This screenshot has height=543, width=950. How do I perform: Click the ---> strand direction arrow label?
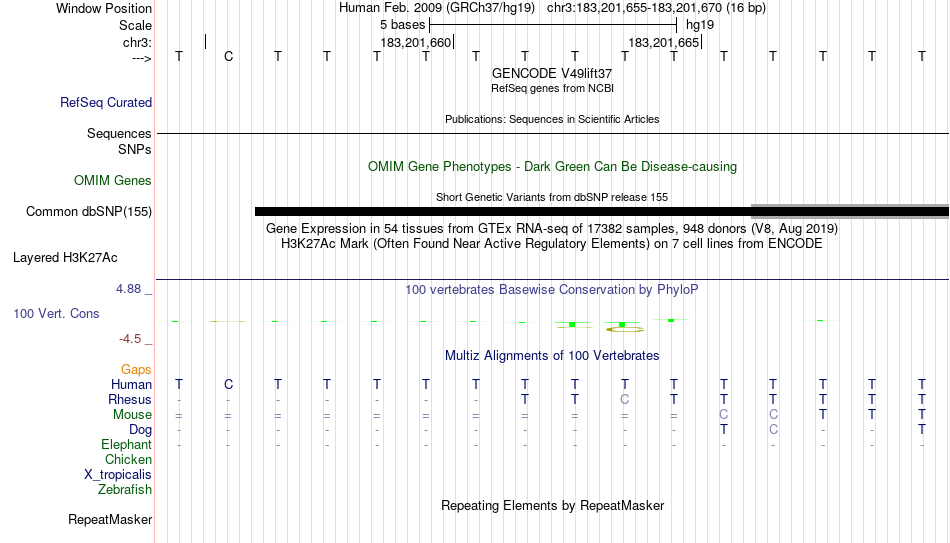click(141, 58)
